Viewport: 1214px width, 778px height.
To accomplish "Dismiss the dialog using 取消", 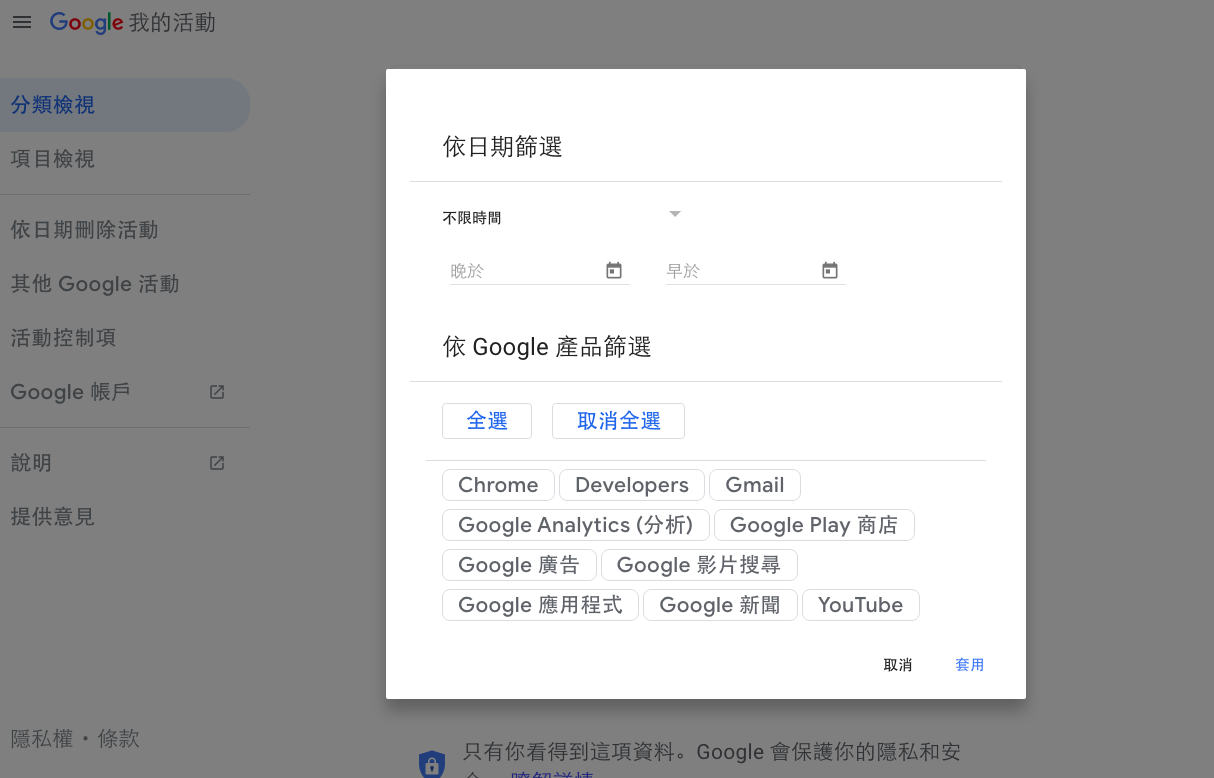I will coord(897,665).
